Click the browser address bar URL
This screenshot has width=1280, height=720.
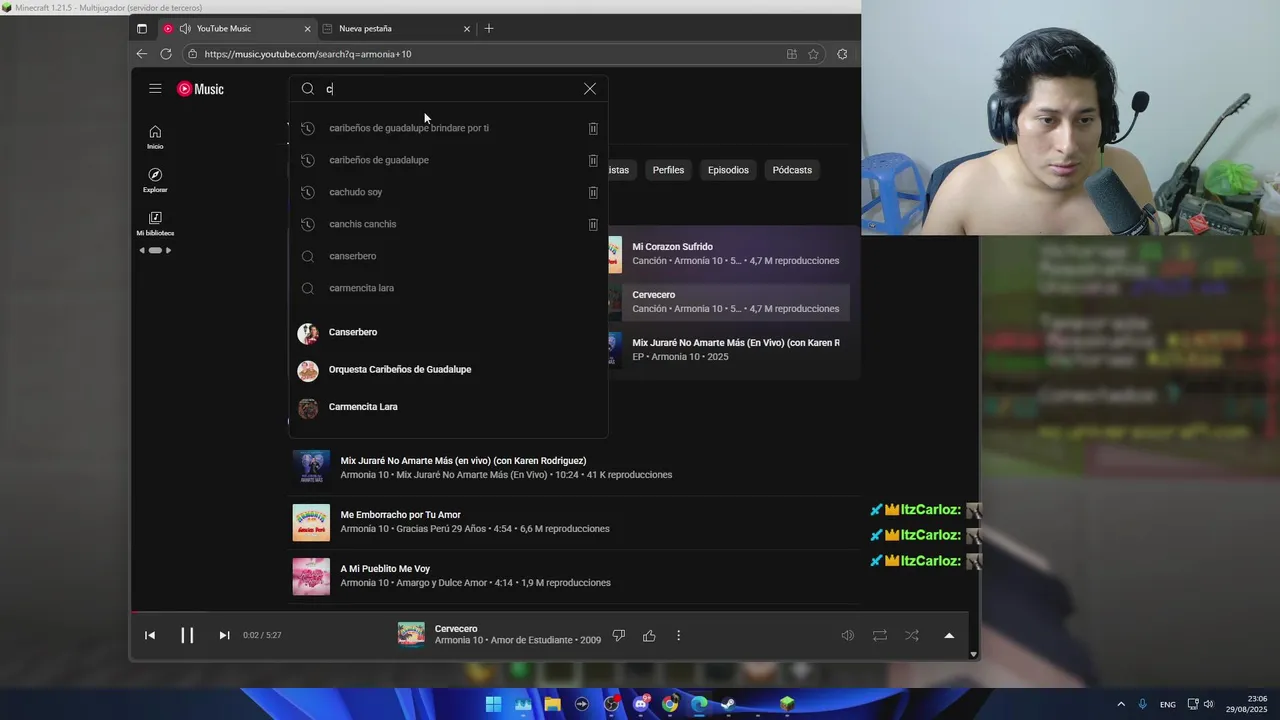pos(308,54)
